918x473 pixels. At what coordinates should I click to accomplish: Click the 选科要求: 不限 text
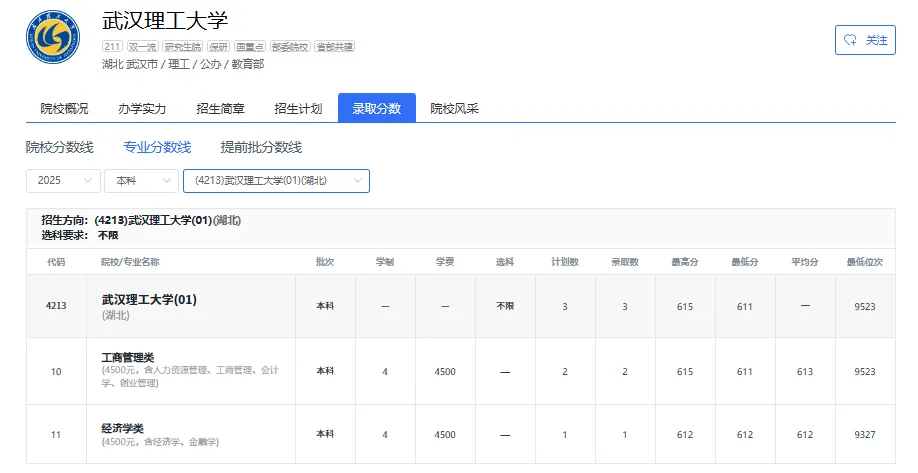pos(80,235)
